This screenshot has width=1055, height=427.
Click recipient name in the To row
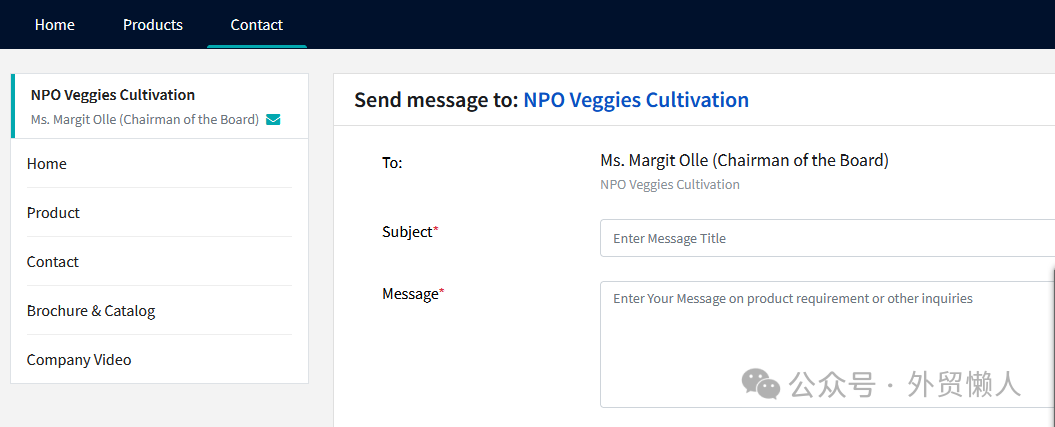744,160
